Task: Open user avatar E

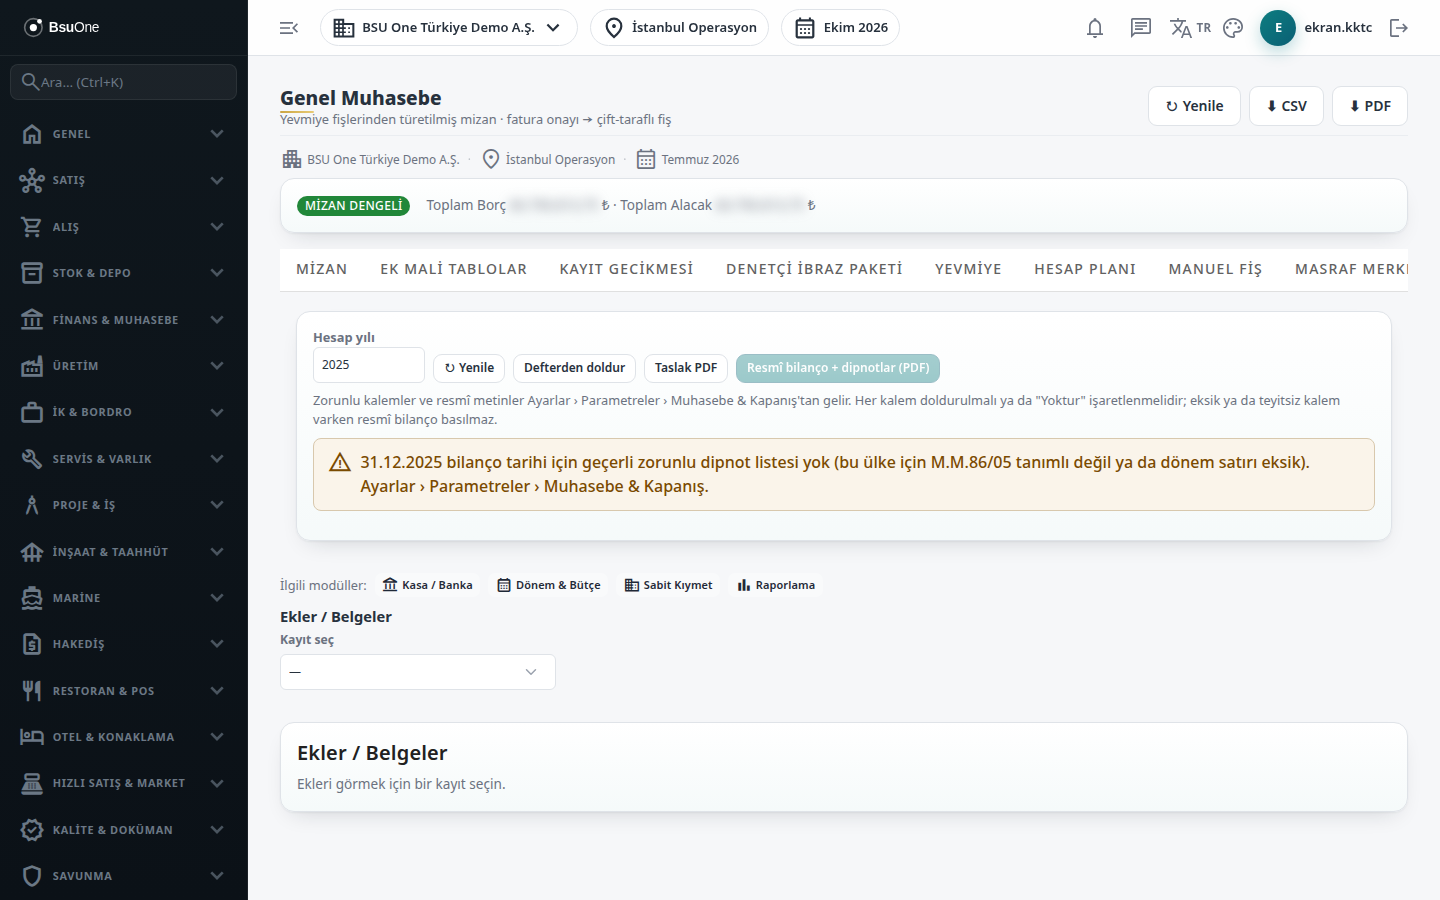Action: click(1278, 28)
